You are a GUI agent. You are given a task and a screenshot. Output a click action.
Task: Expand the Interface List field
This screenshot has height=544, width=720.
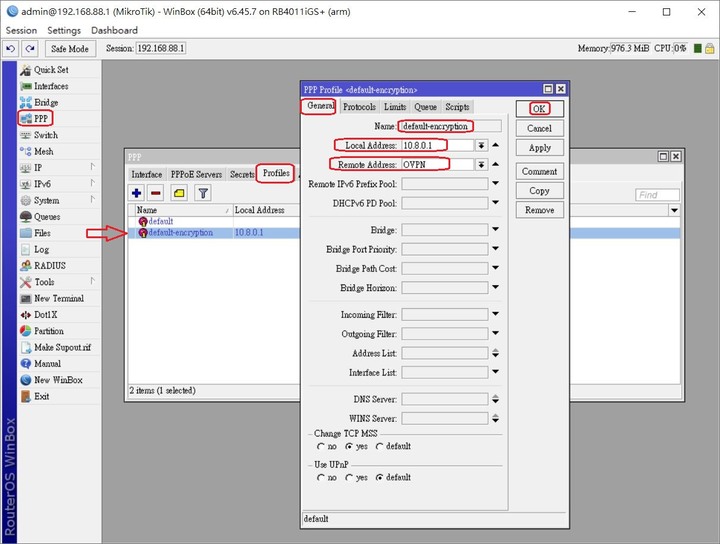pyautogui.click(x=495, y=372)
